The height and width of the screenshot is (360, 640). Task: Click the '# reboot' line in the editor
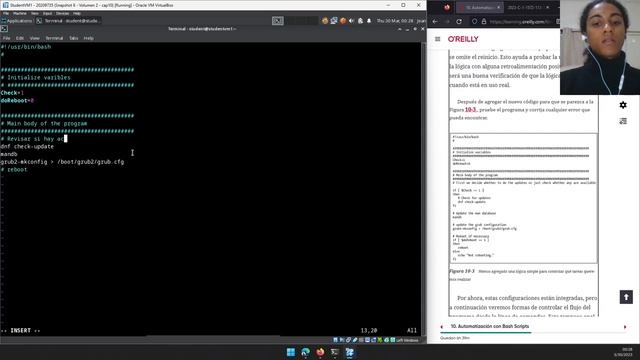pyautogui.click(x=14, y=169)
